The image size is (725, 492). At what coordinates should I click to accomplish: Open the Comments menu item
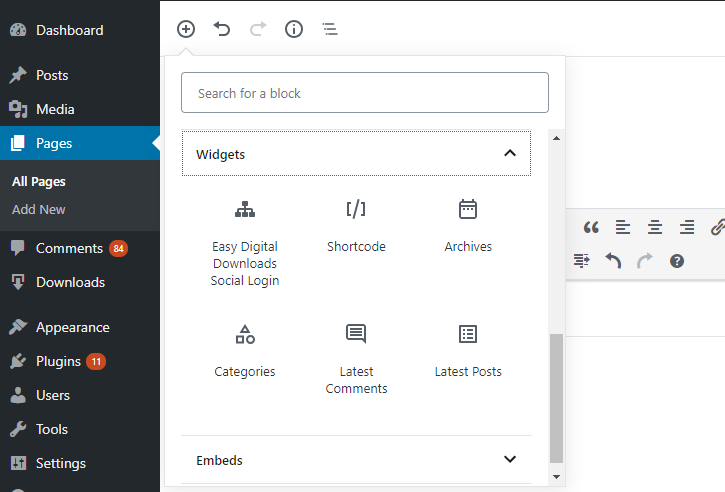pyautogui.click(x=69, y=248)
